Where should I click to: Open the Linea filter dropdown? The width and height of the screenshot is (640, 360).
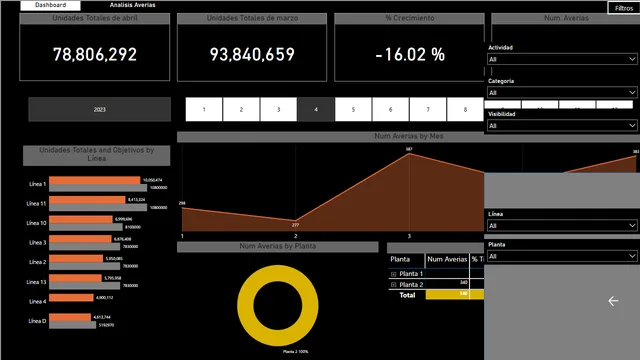pos(562,226)
